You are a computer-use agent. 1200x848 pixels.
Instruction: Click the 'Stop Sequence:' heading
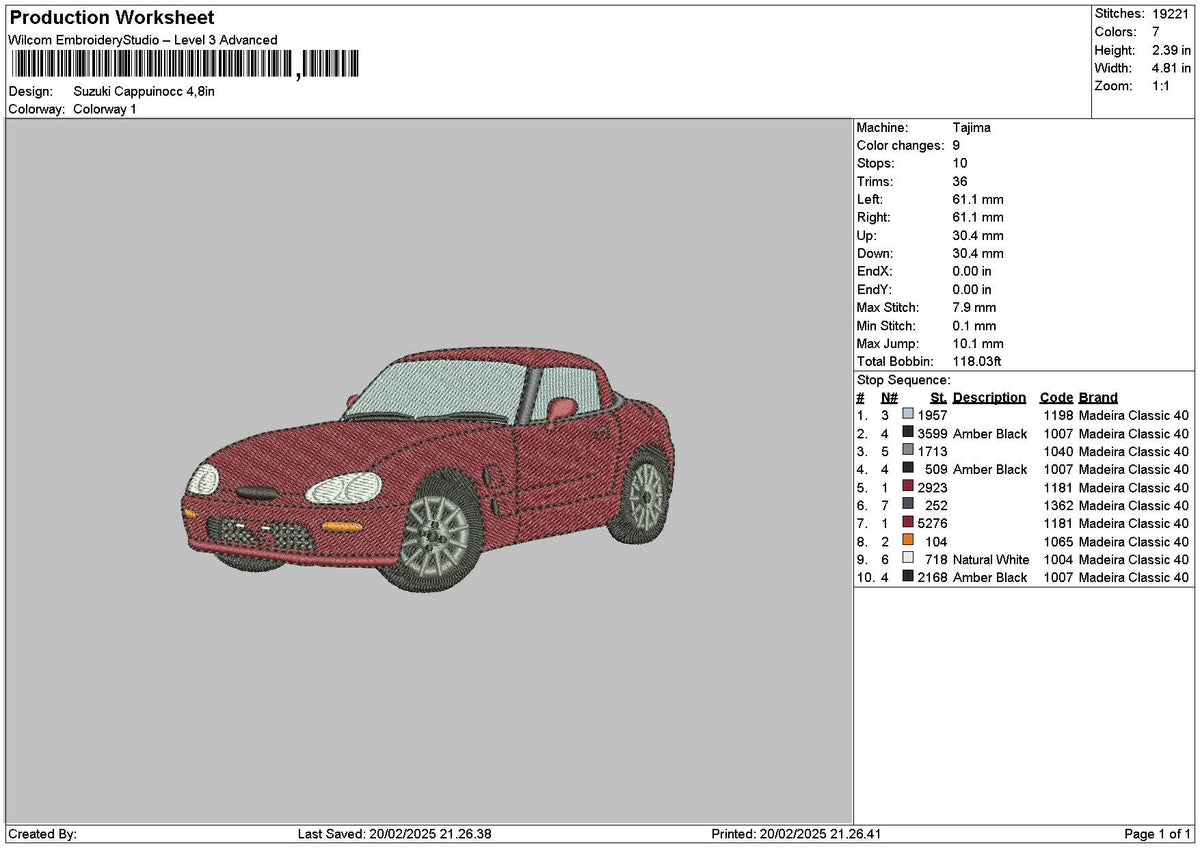904,381
